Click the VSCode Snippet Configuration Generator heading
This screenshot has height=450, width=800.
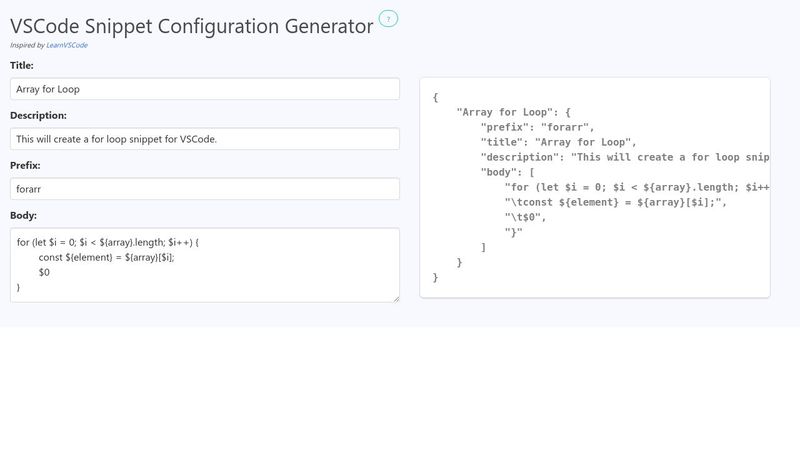[191, 26]
